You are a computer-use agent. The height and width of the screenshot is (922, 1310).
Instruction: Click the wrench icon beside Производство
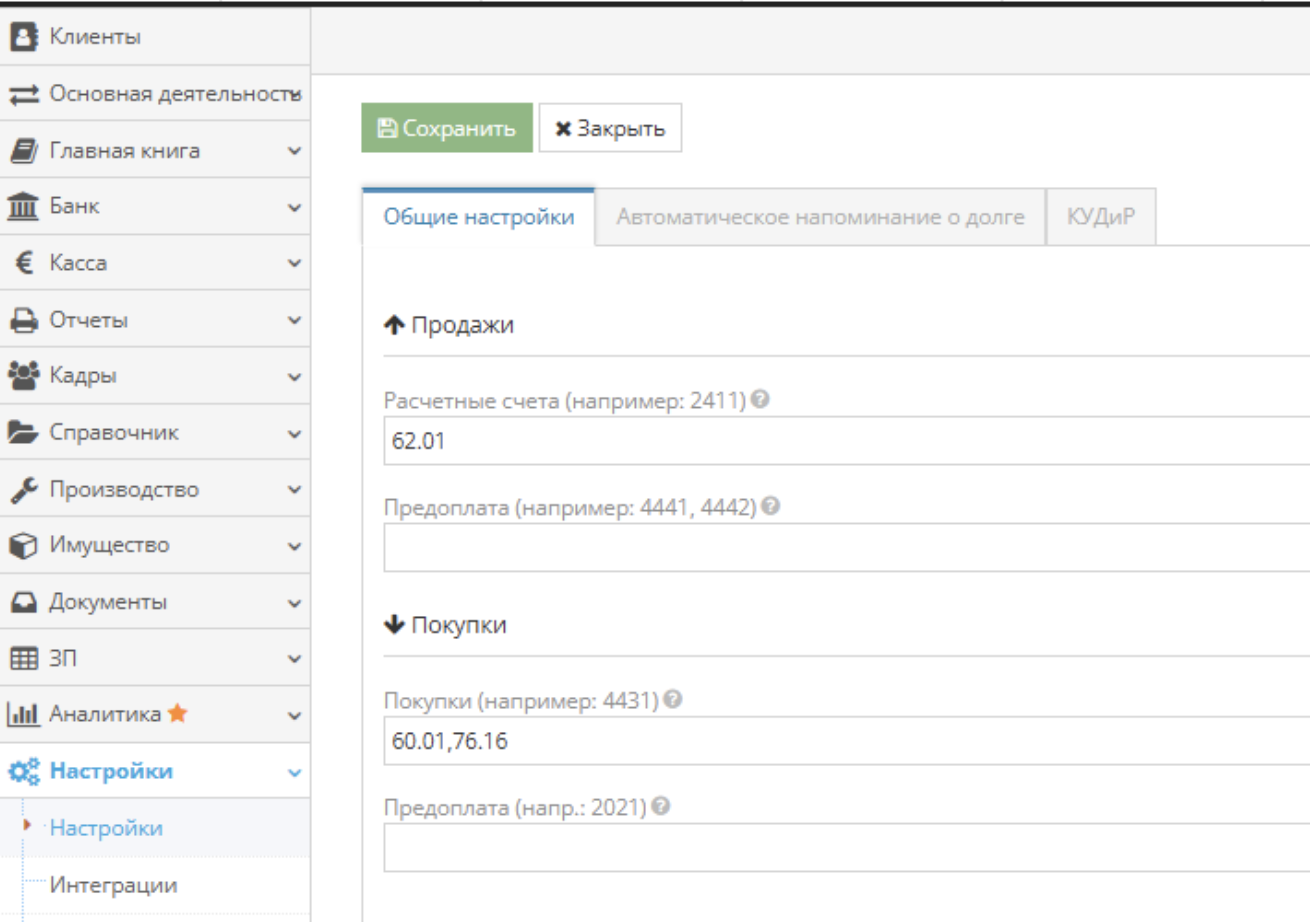point(23,490)
